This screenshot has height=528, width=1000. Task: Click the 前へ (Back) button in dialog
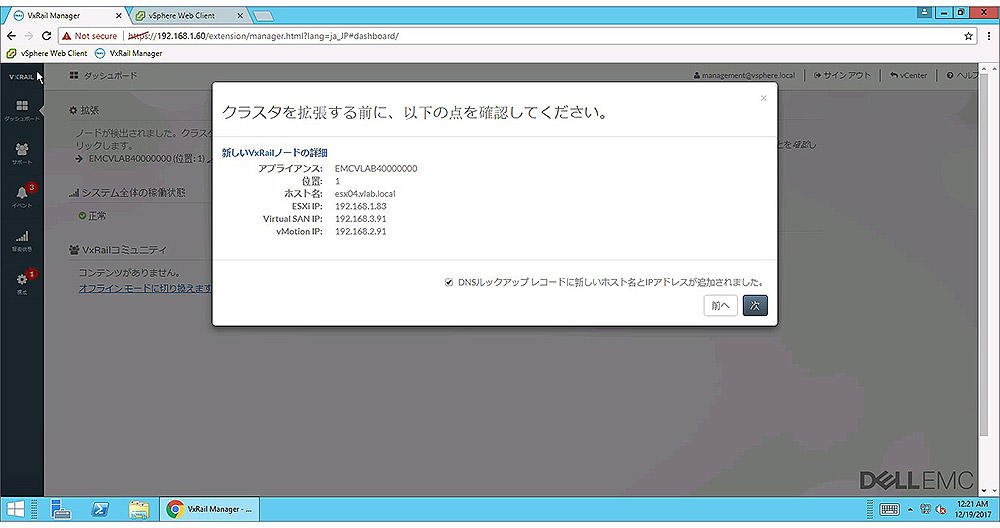click(x=721, y=305)
